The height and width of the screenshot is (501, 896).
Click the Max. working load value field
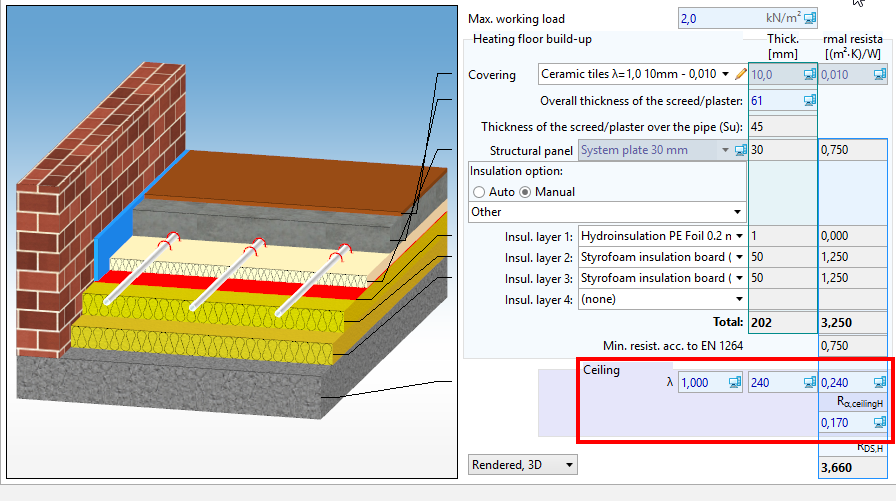740,18
